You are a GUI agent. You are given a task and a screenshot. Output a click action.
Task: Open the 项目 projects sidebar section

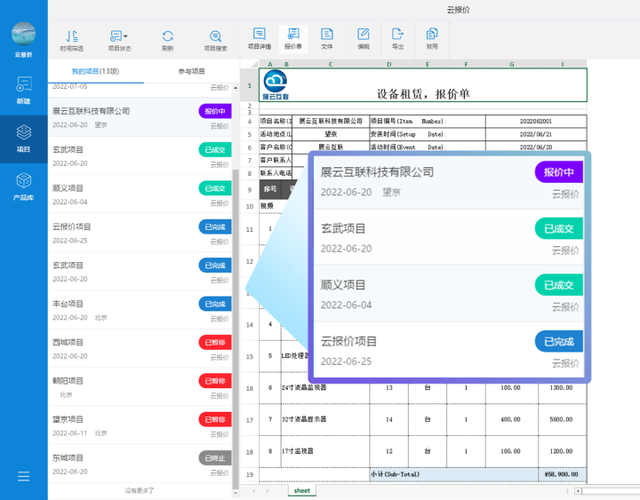tap(24, 139)
